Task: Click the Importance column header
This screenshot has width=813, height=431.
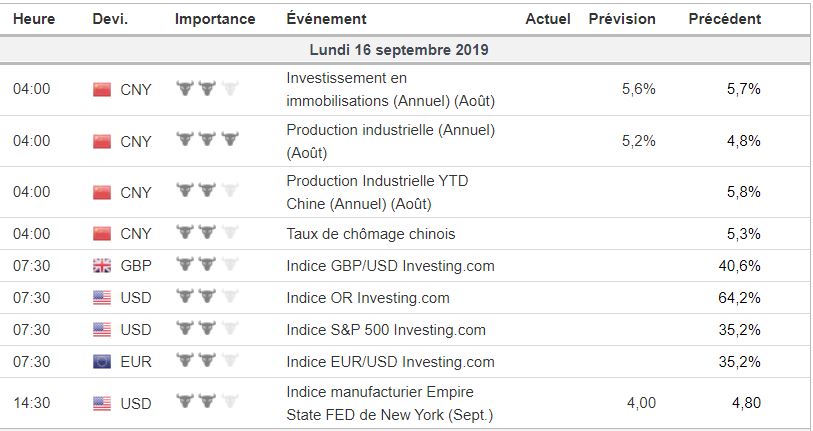Action: 214,19
